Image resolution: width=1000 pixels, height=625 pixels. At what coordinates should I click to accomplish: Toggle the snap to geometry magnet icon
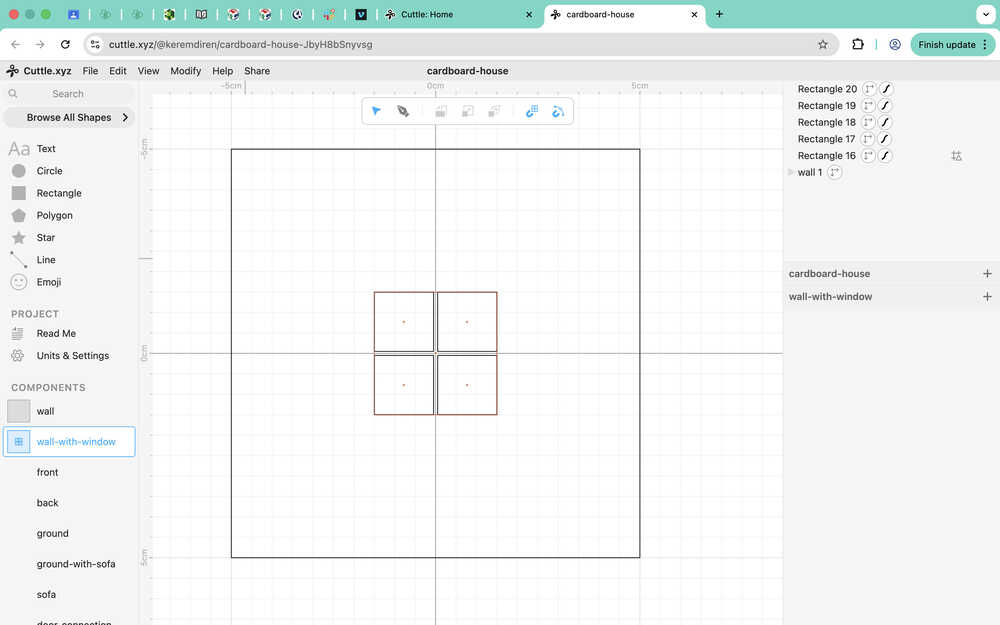pyautogui.click(x=558, y=111)
